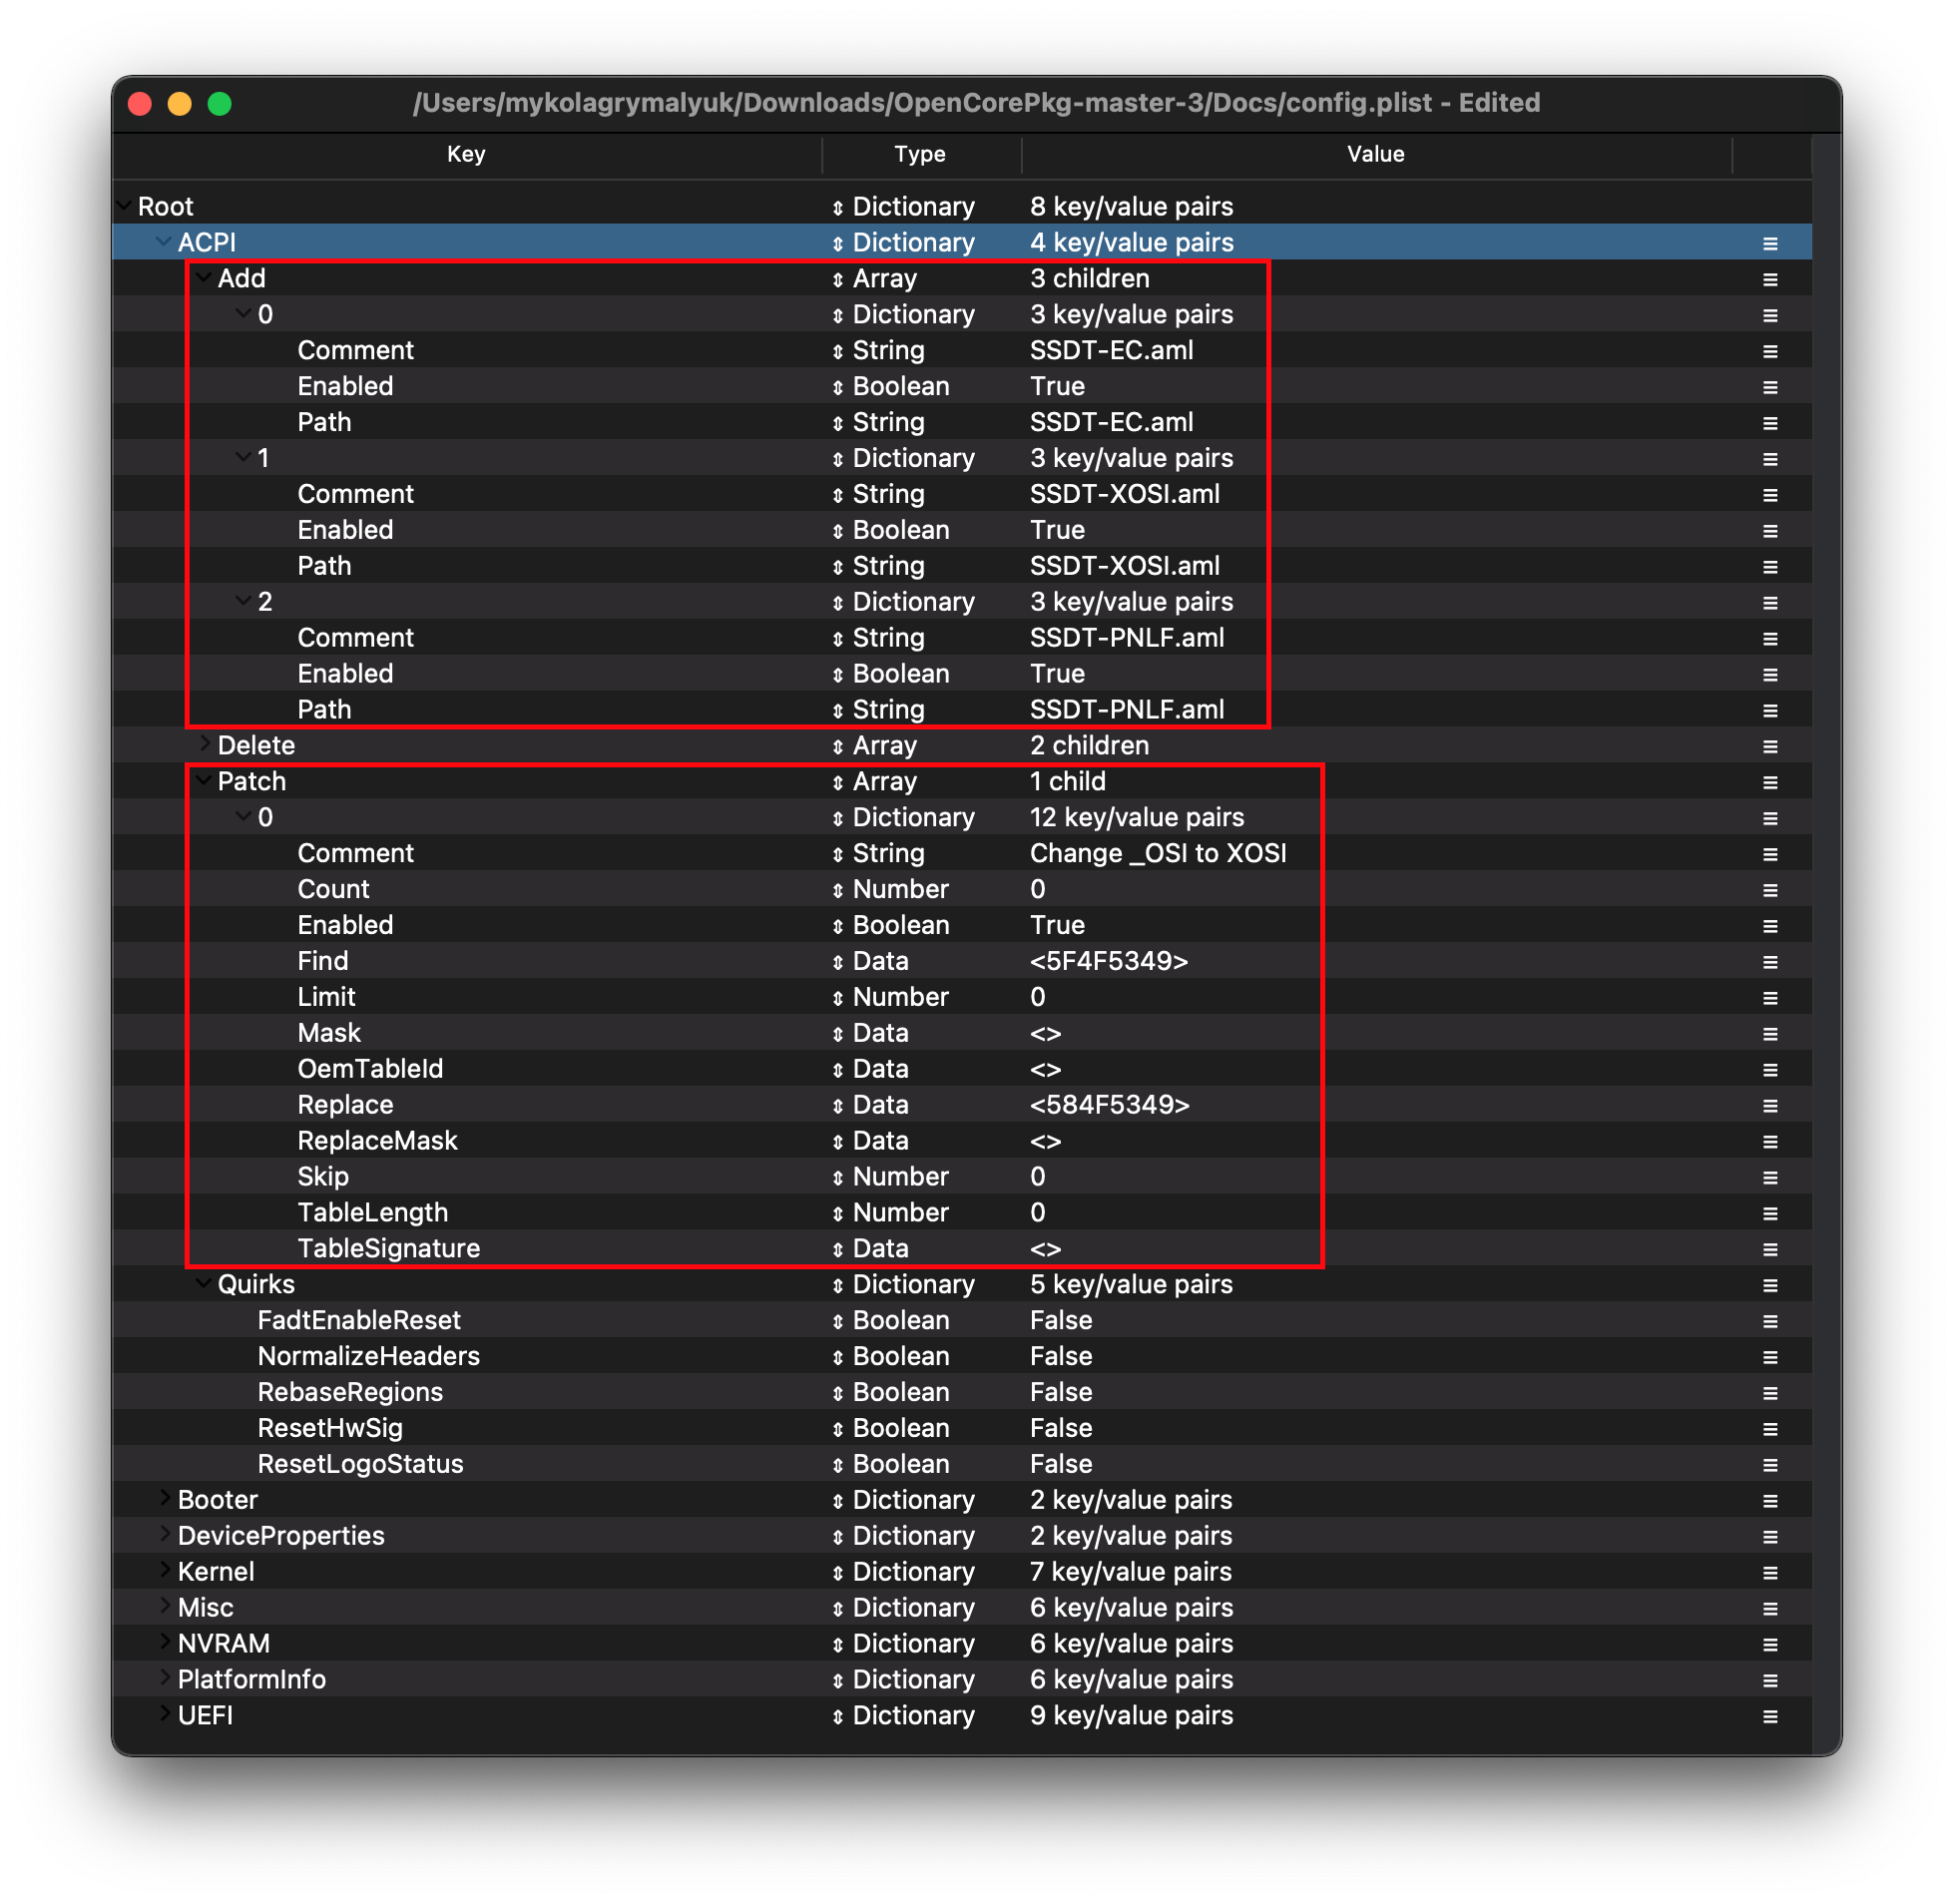Click the row menu icon for Delete row
1954x1904 pixels.
click(1769, 746)
